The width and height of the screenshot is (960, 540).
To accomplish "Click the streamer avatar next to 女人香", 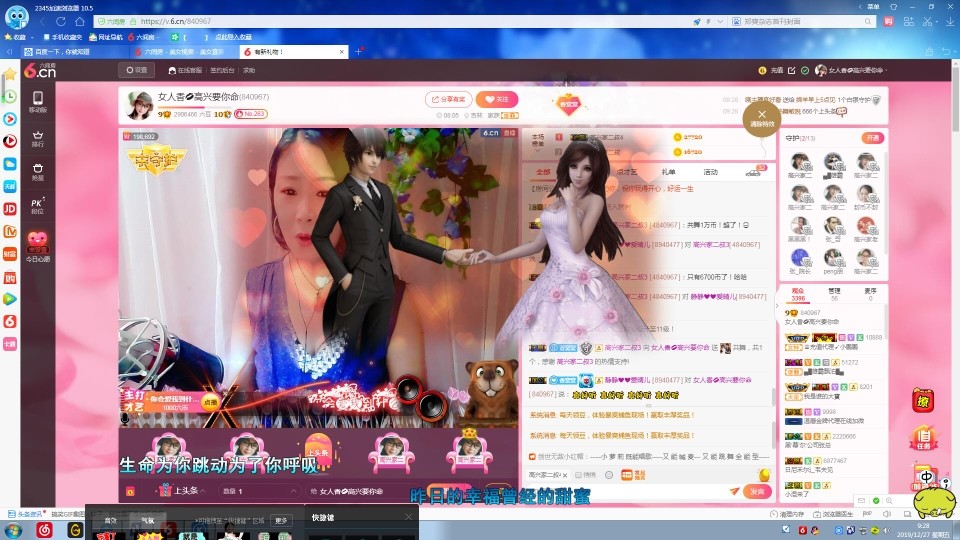I will [139, 105].
